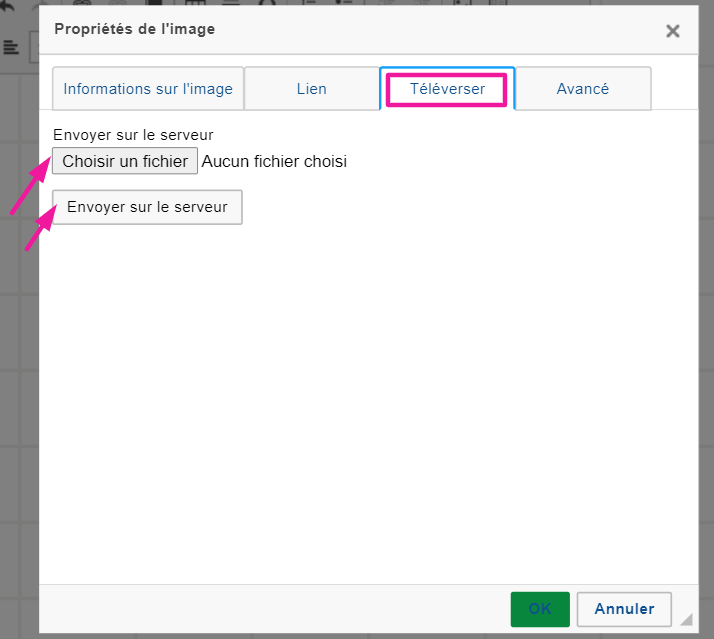Go to the Avancé tab
This screenshot has width=714, height=639.
pyautogui.click(x=583, y=89)
